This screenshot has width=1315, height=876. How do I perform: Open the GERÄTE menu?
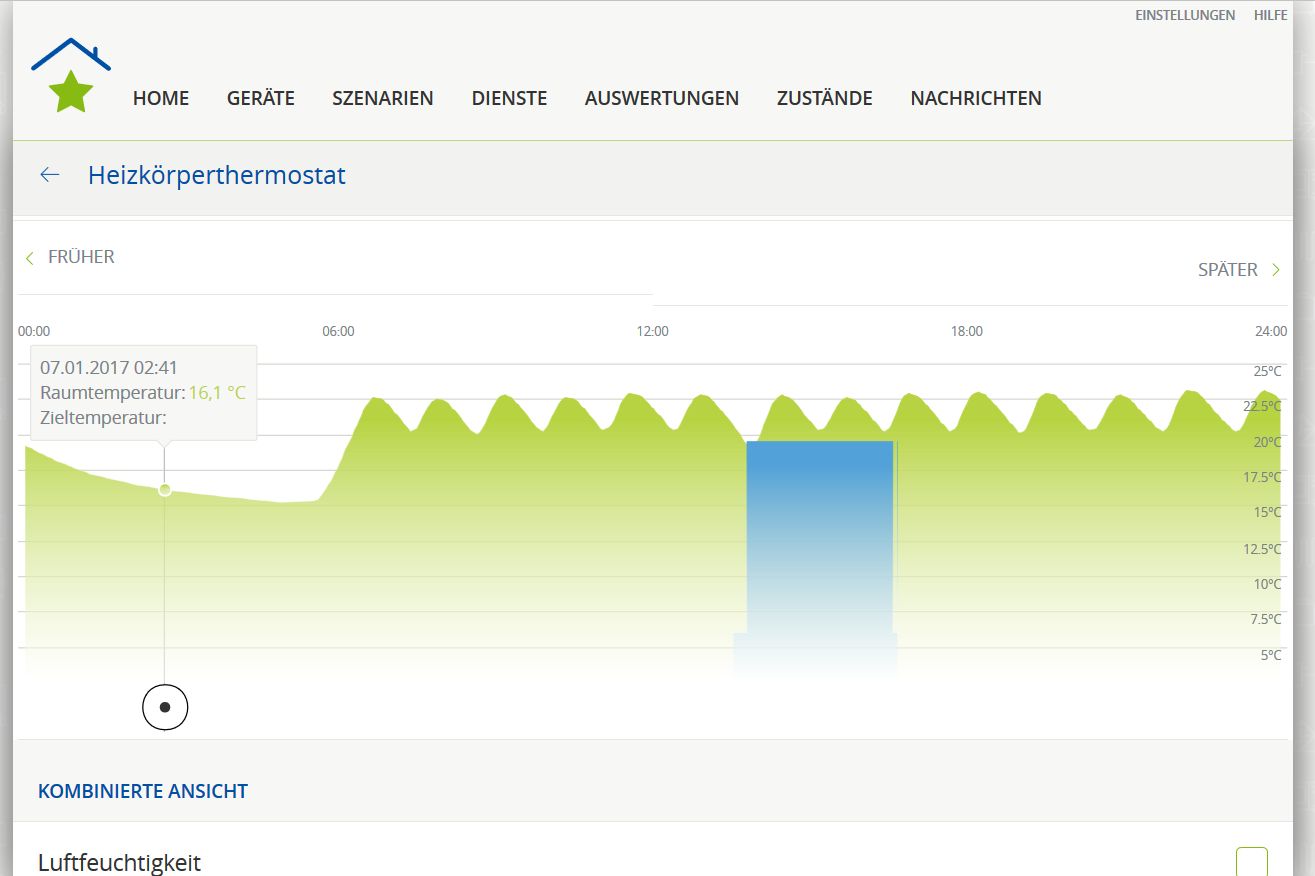coord(260,98)
